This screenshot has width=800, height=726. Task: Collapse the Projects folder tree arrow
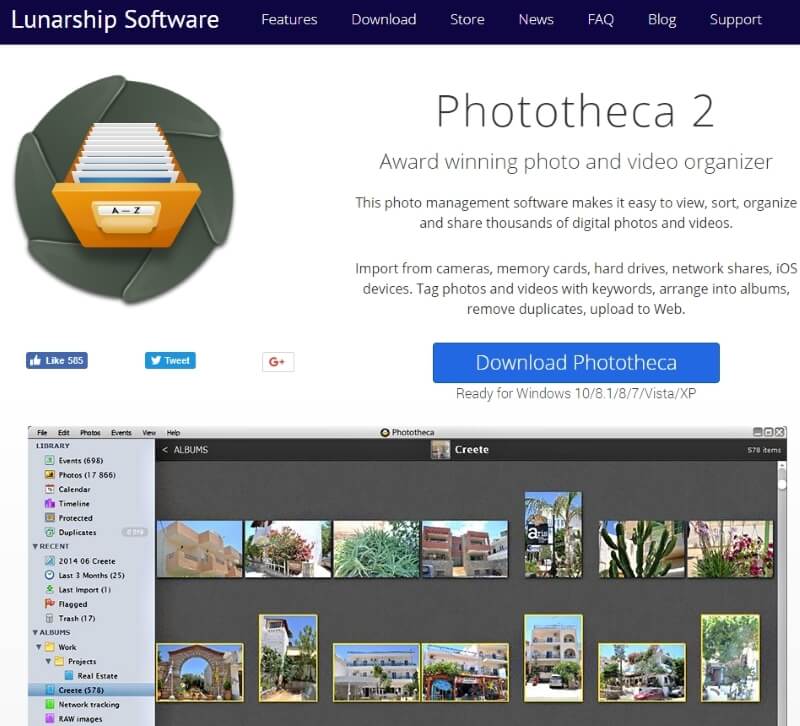[x=48, y=661]
